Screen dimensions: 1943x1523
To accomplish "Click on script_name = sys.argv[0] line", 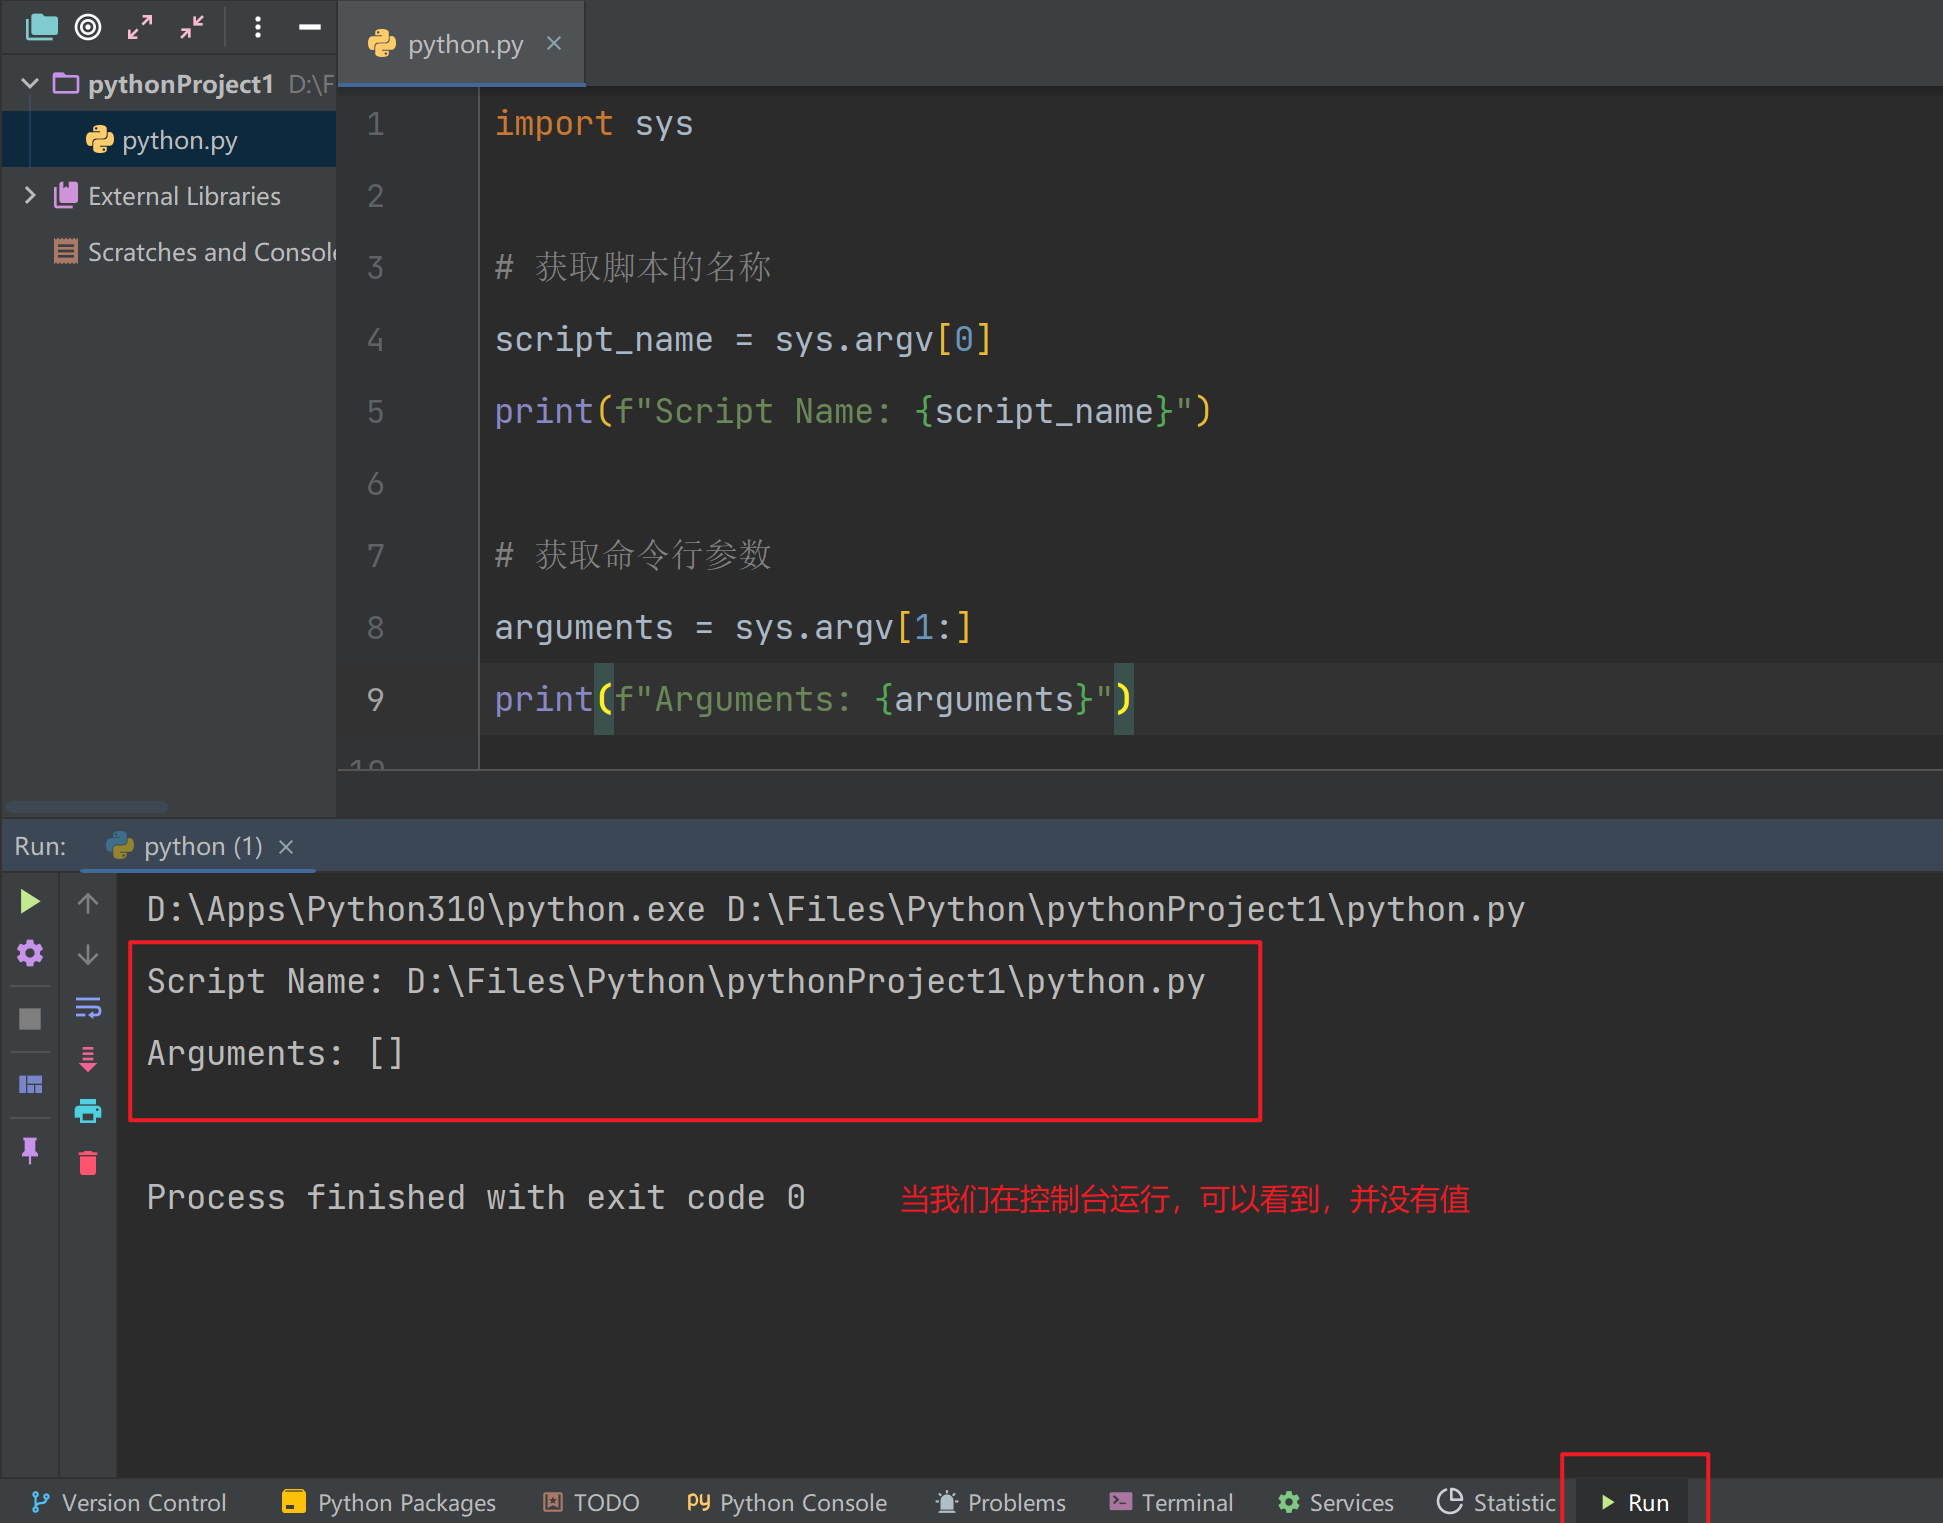I will pyautogui.click(x=743, y=340).
